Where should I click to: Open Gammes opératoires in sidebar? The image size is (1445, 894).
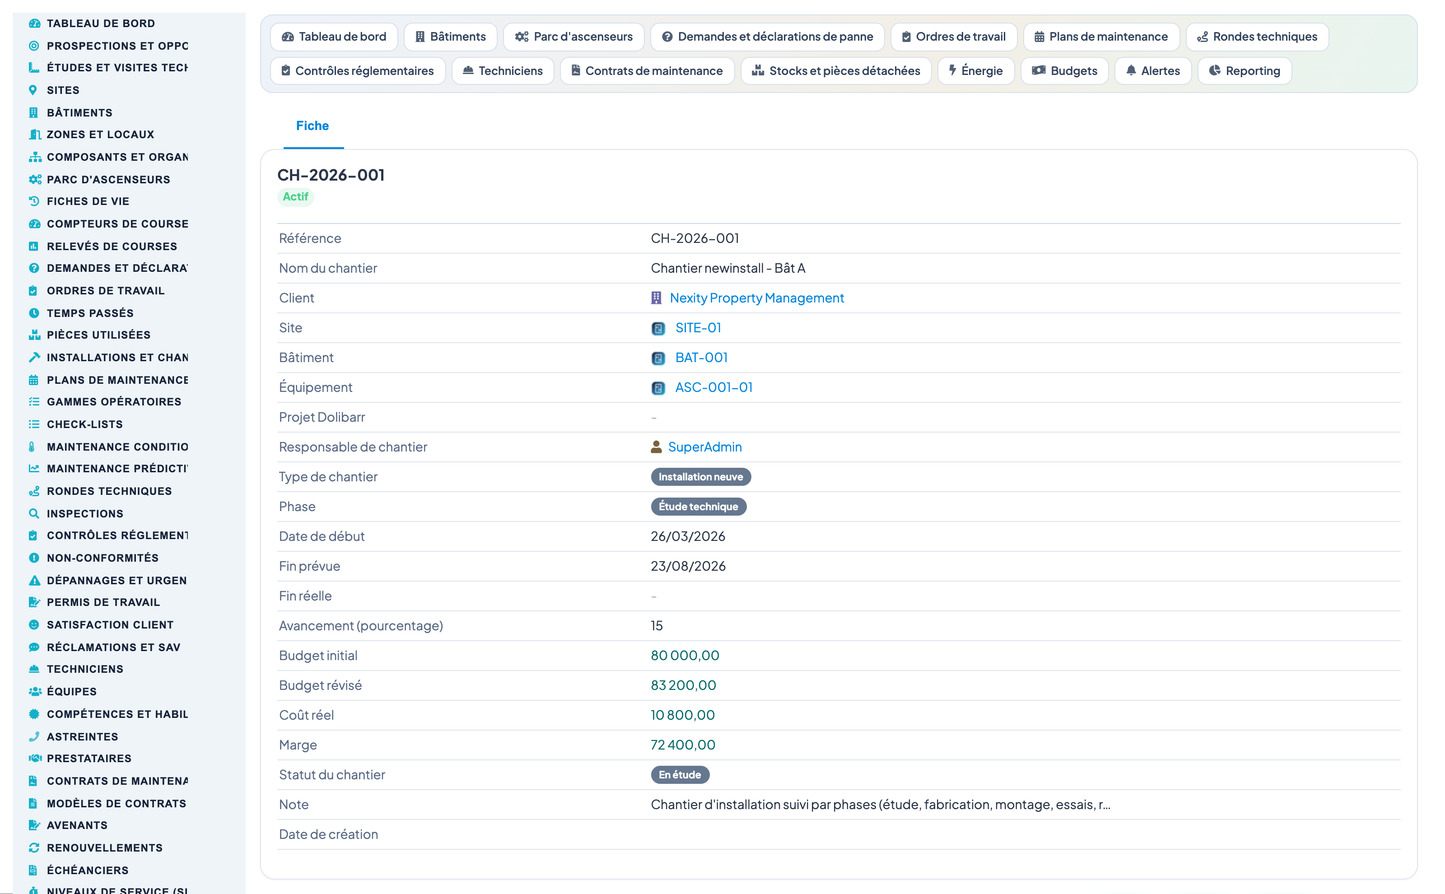(x=114, y=402)
